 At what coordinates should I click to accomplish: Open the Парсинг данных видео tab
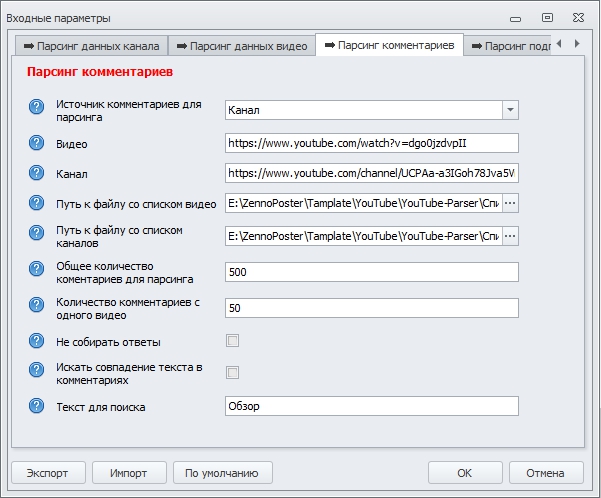240,46
